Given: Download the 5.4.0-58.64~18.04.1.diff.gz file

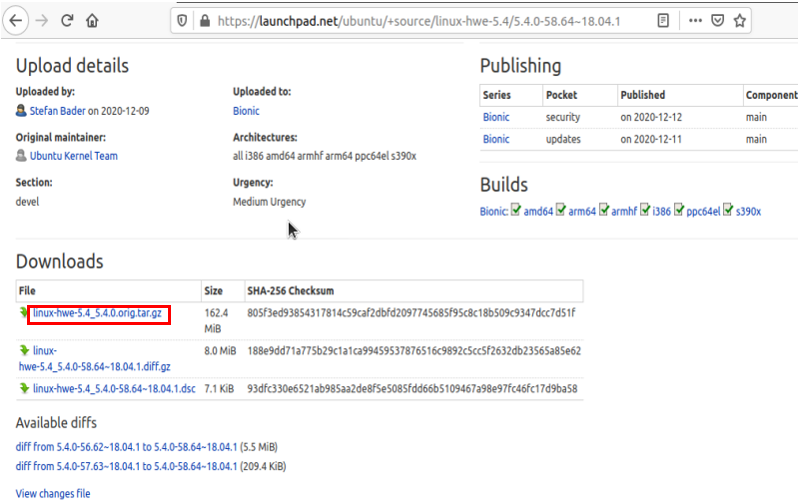Looking at the screenshot, I should [x=95, y=358].
